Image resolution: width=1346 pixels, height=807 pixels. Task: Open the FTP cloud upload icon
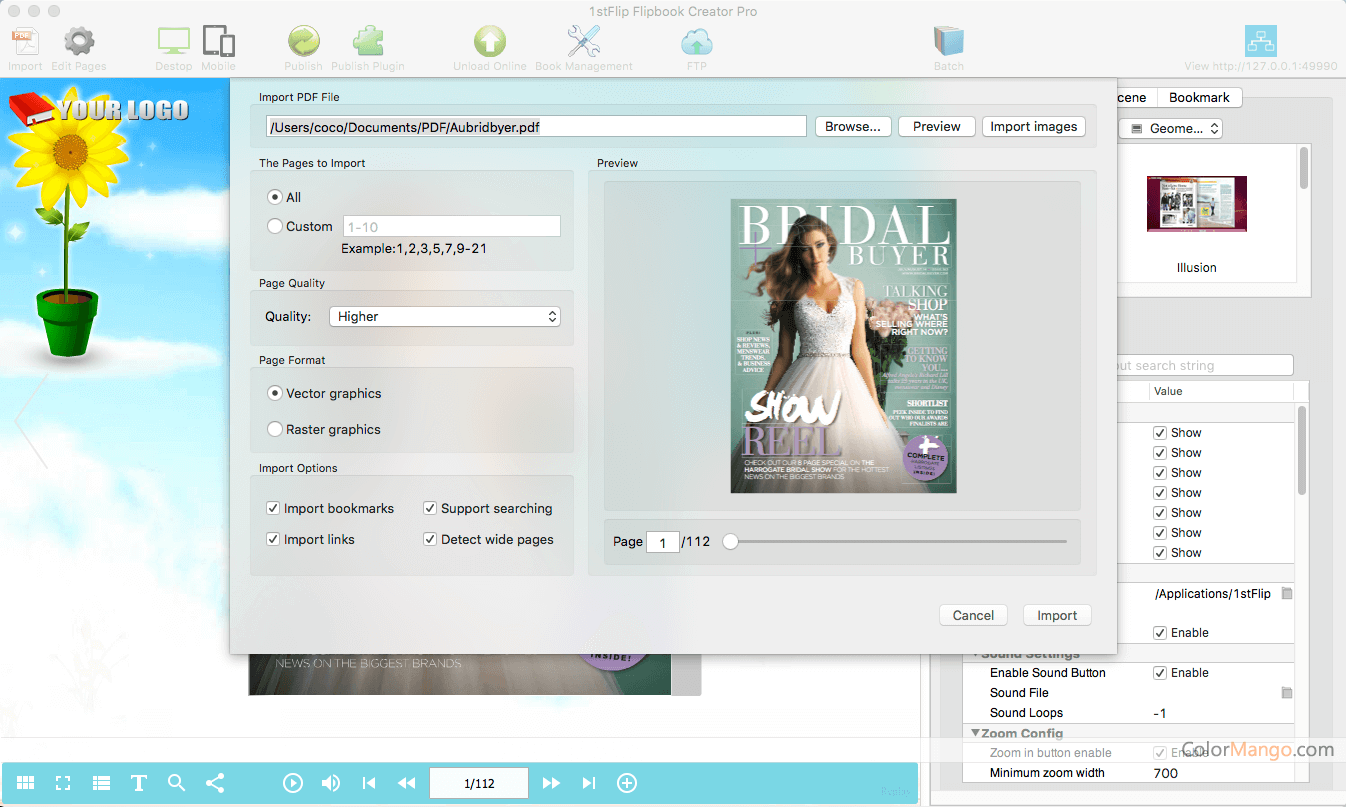pos(697,42)
